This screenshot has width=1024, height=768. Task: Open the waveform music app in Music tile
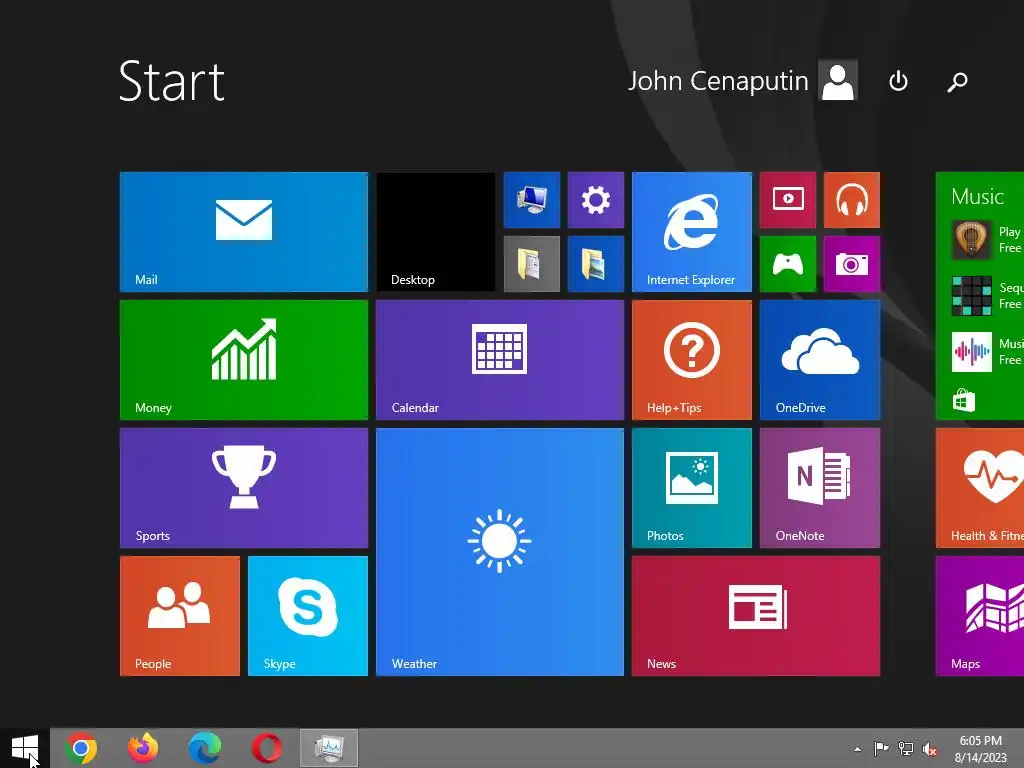(971, 352)
